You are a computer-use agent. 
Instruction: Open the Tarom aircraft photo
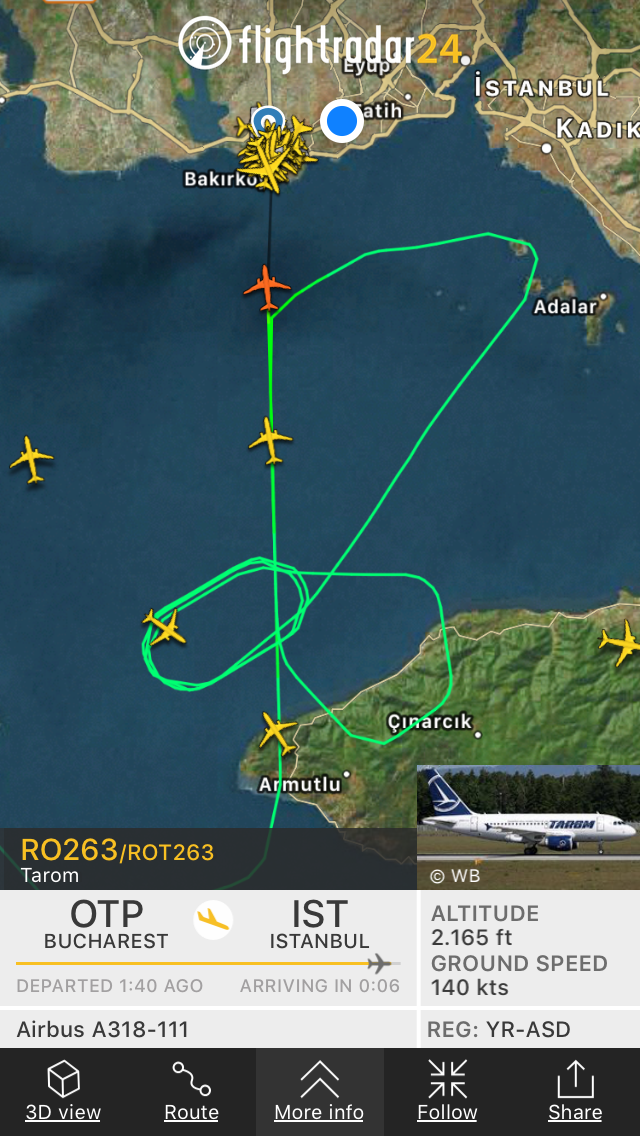(528, 827)
